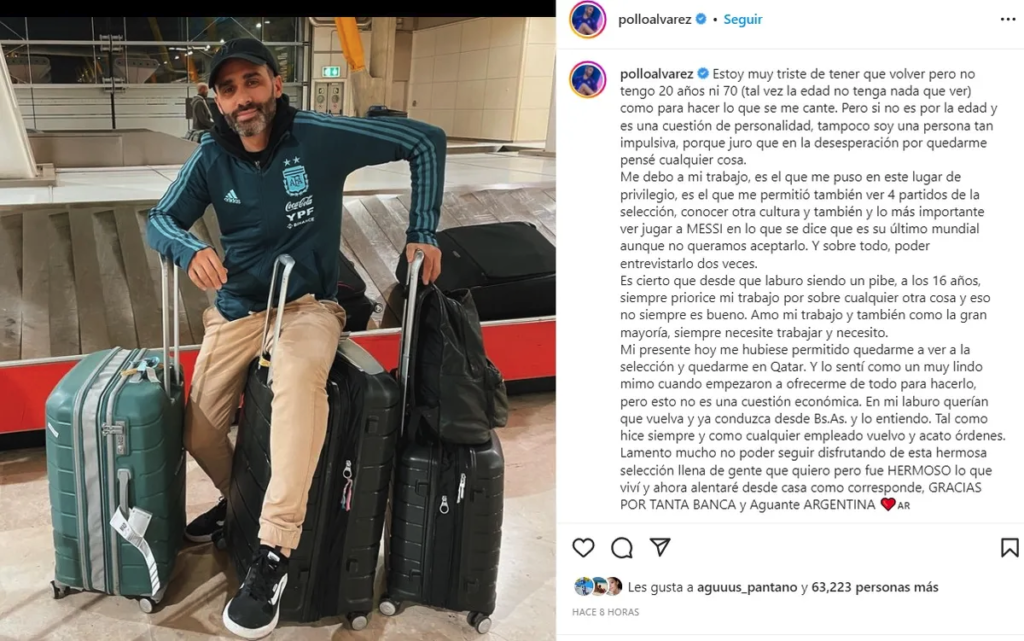Share post using paper plane icon
Viewport: 1024px width, 641px height.
click(x=660, y=546)
